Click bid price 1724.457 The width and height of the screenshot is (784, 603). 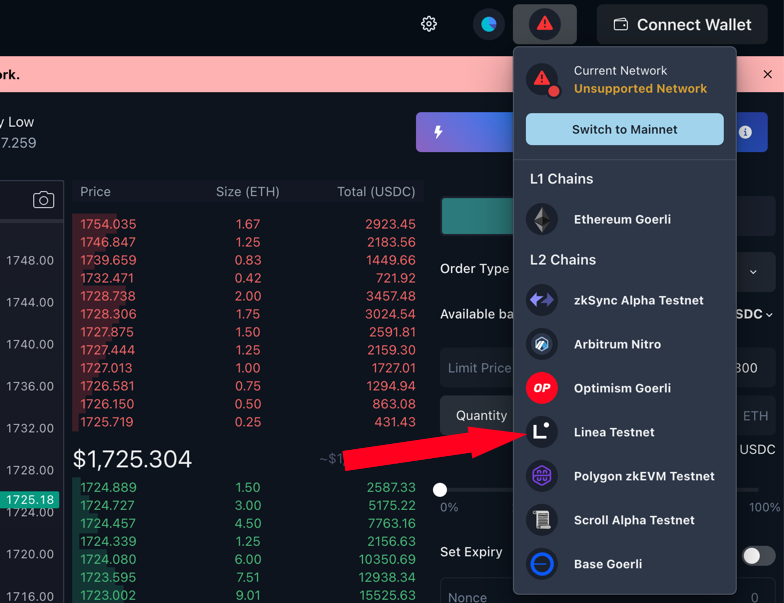click(108, 524)
